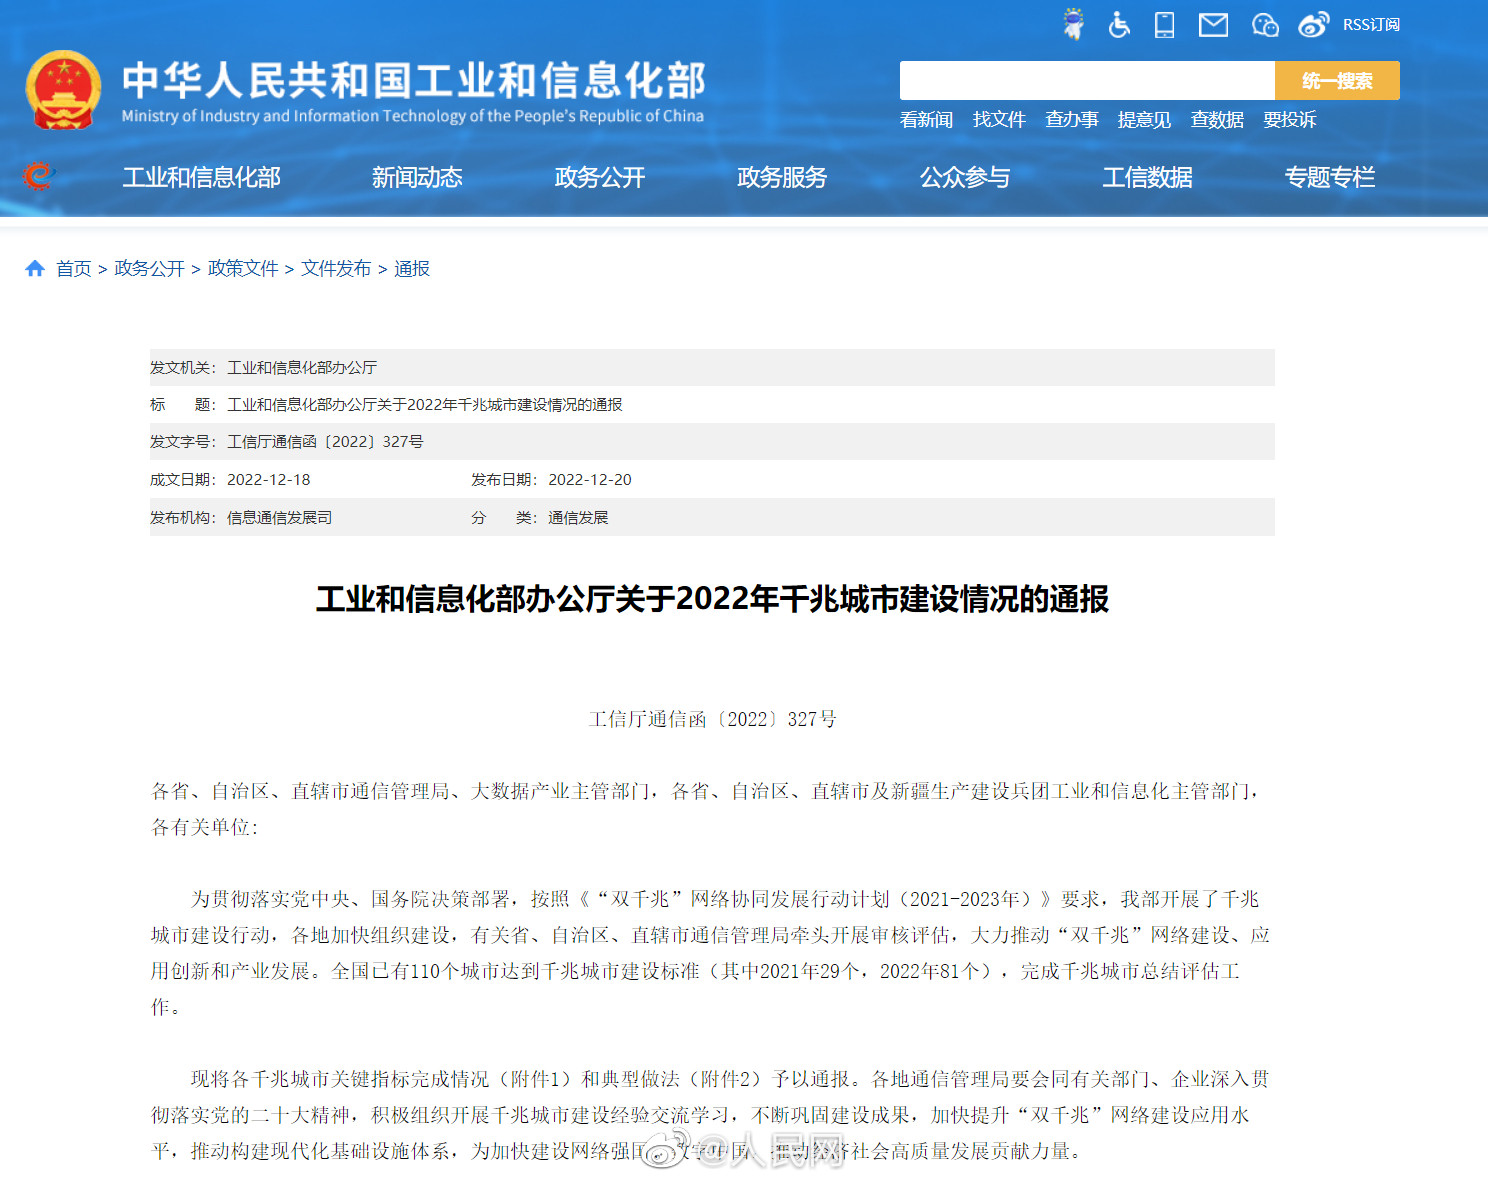Click document number 工信厅通信函〔2022〕327号 in table

325,441
